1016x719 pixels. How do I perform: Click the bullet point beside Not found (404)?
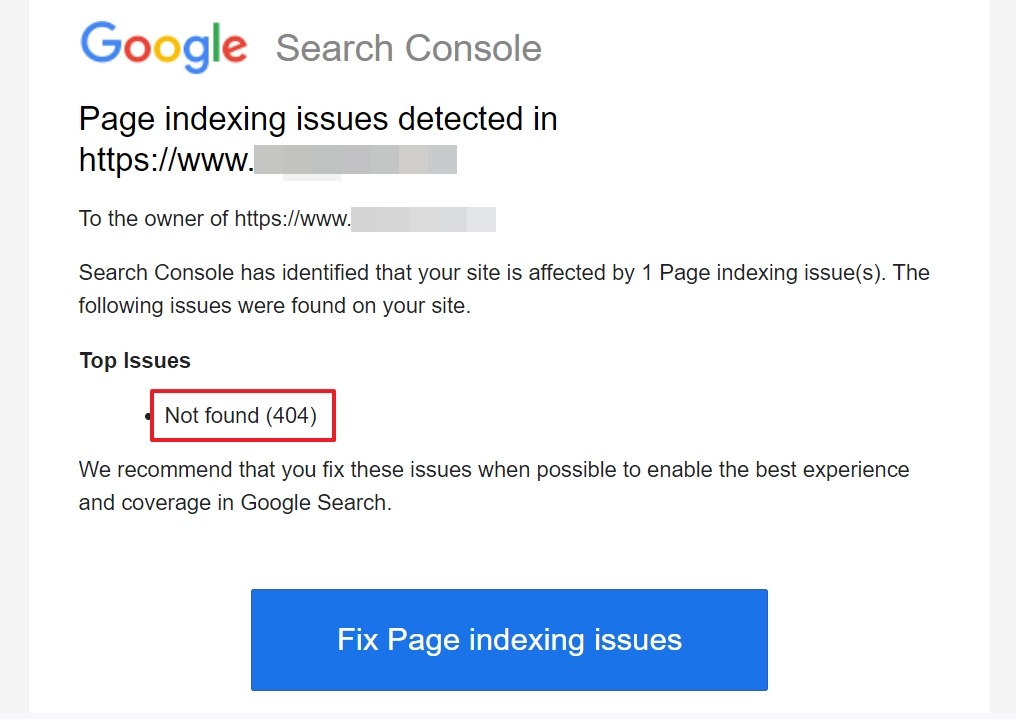[147, 417]
